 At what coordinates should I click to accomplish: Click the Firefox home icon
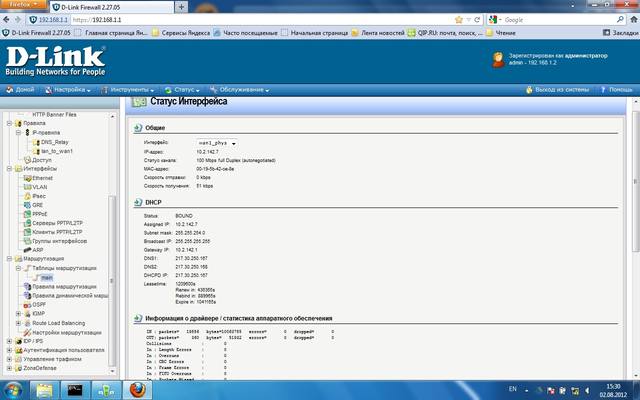tap(634, 20)
